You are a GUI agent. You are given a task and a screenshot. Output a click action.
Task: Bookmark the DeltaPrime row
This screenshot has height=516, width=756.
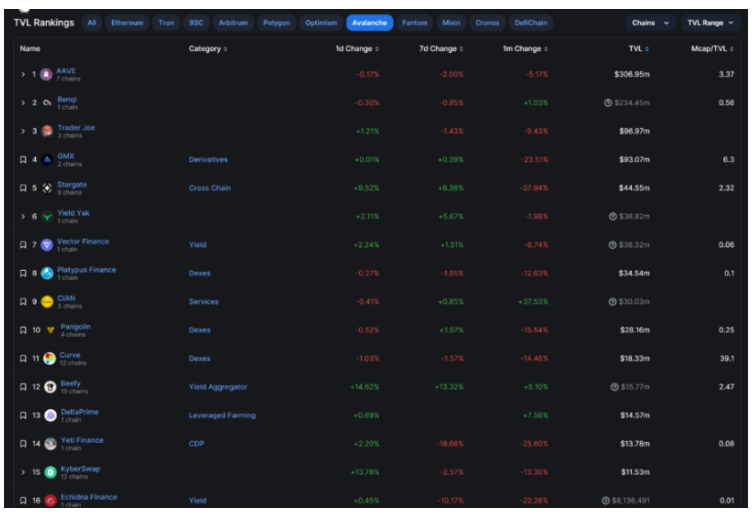(x=23, y=416)
